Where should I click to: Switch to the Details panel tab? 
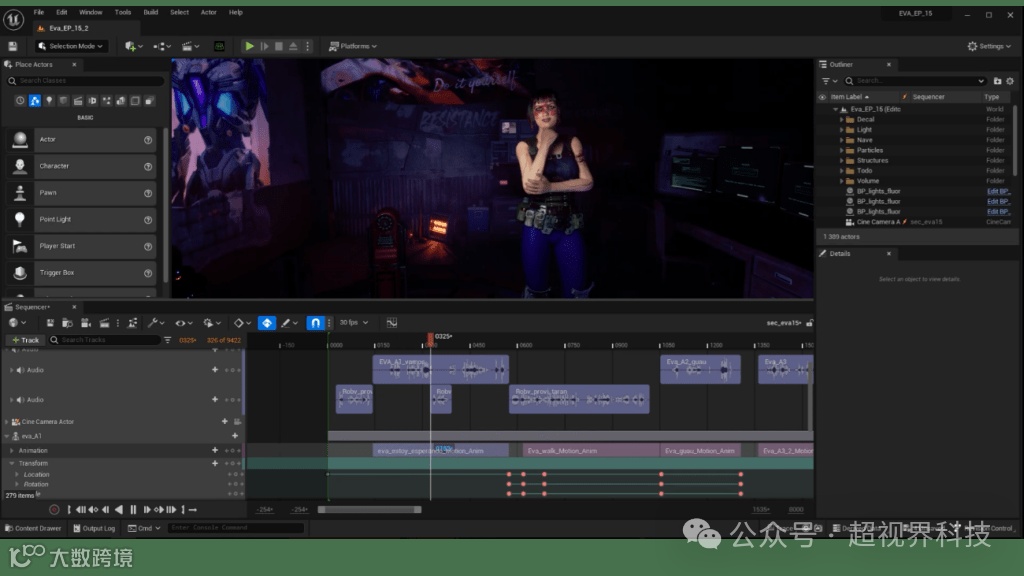coord(839,254)
